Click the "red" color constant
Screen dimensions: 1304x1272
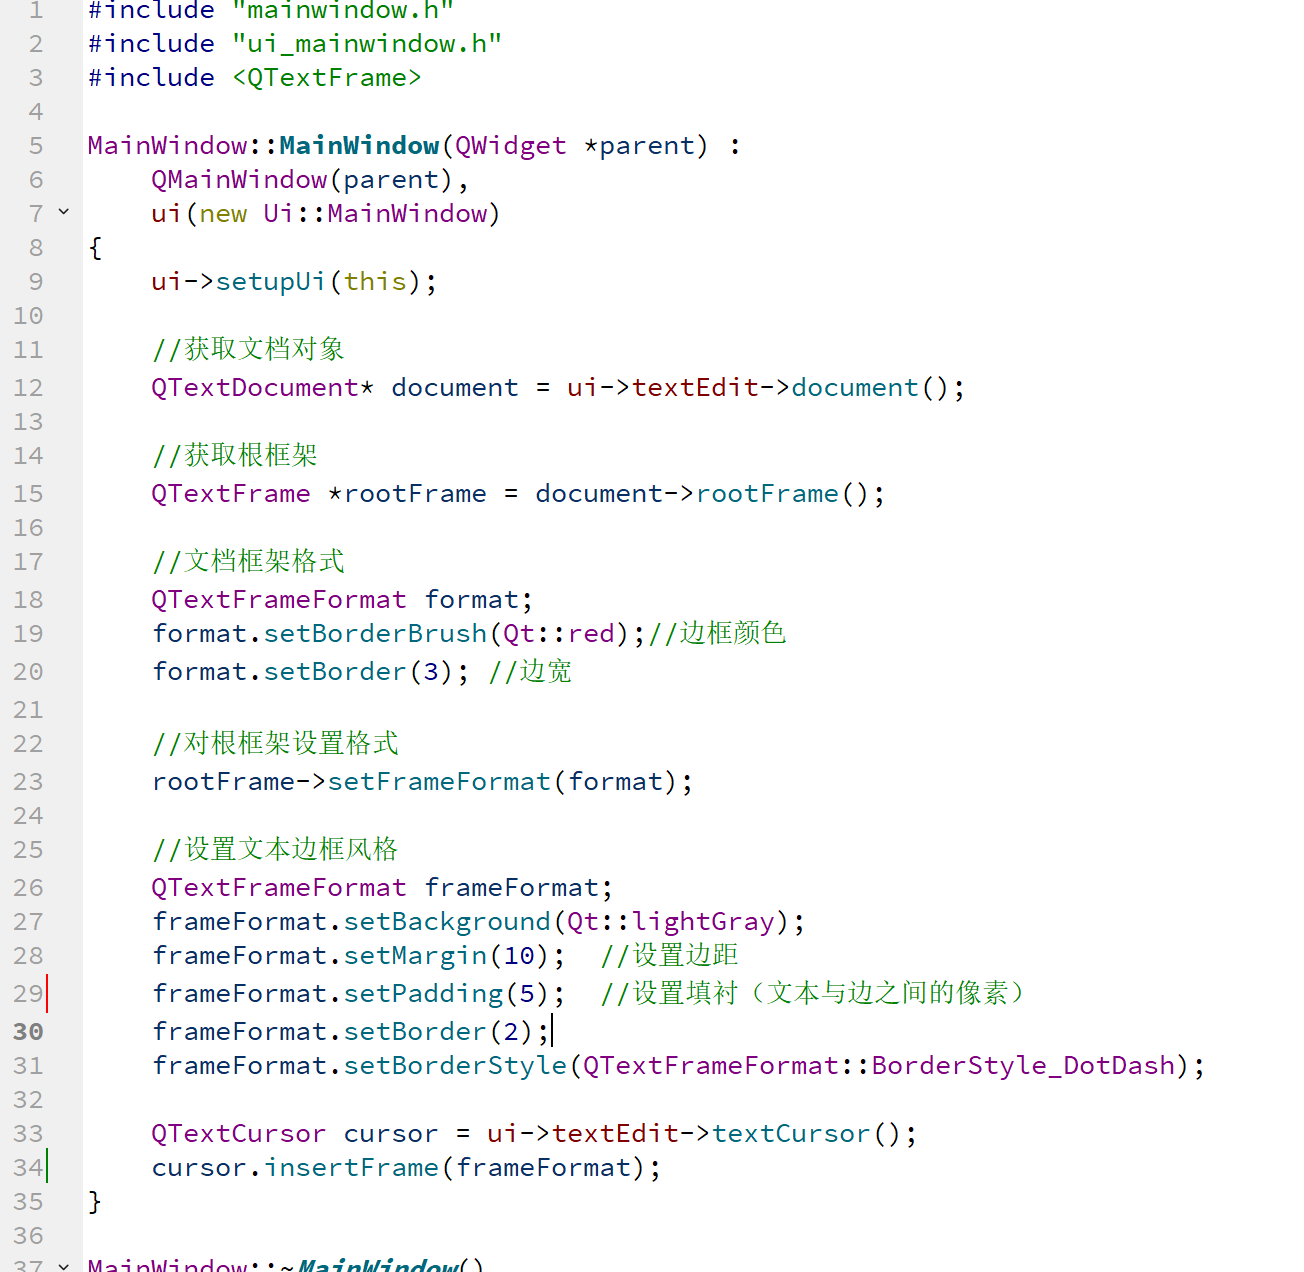(591, 634)
